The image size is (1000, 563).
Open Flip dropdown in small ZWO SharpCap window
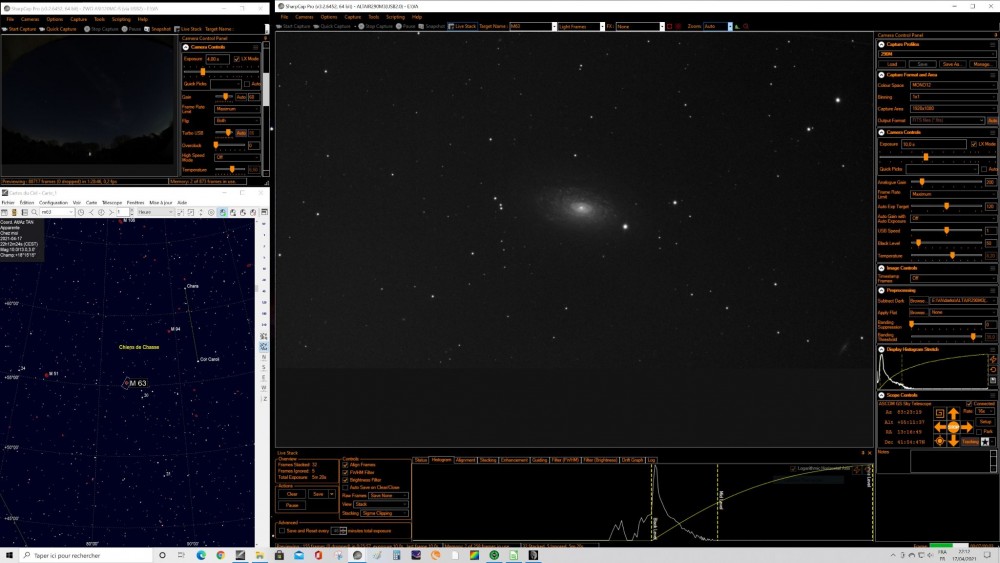(x=237, y=121)
